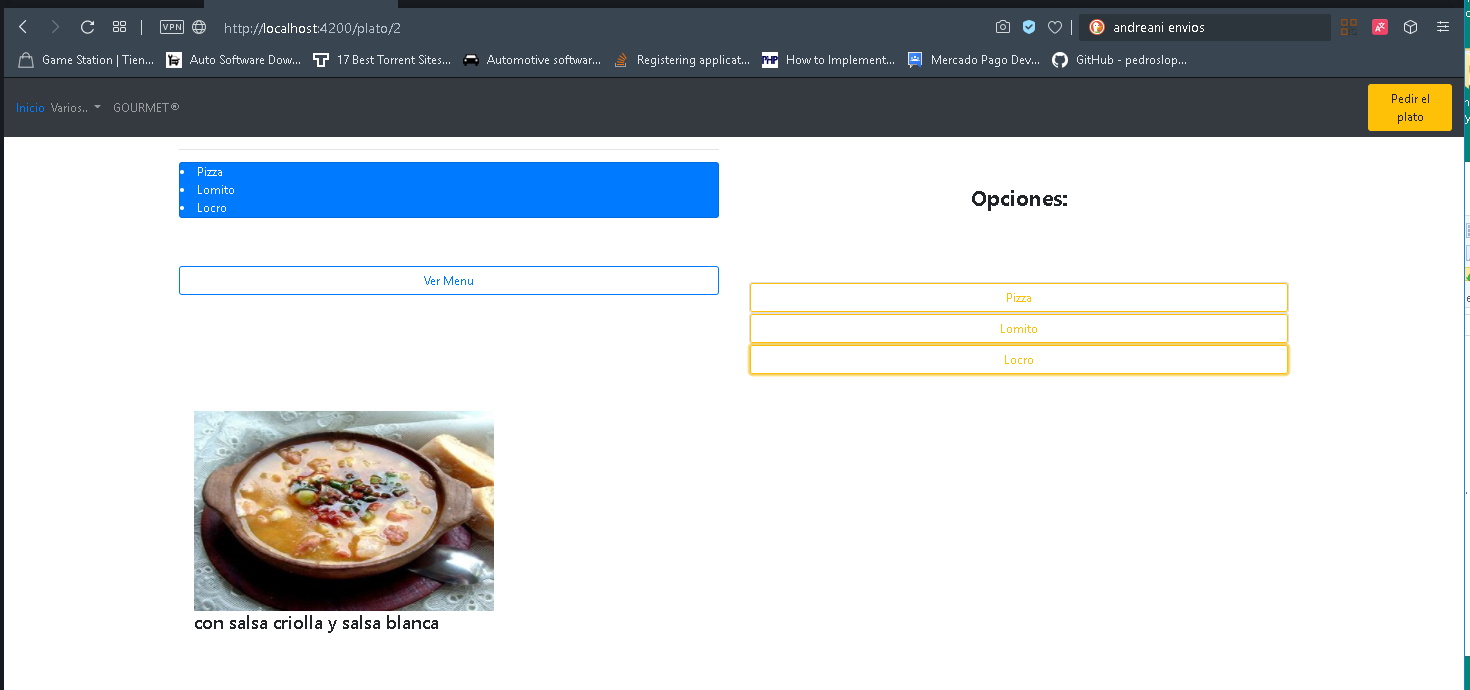Open the Auto Software Download bookmark
This screenshot has height=690, width=1470.
(x=234, y=60)
